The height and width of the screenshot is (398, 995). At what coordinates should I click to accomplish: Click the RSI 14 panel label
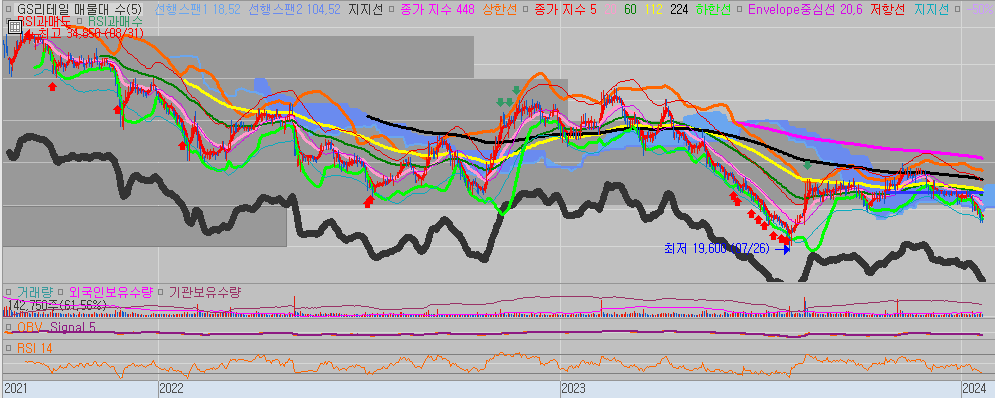click(34, 347)
